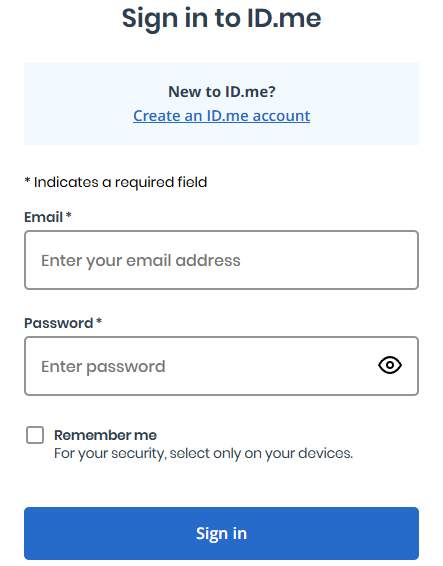Click the asterisk before 'Indicates a required field'
This screenshot has width=443, height=566.
coord(27,180)
